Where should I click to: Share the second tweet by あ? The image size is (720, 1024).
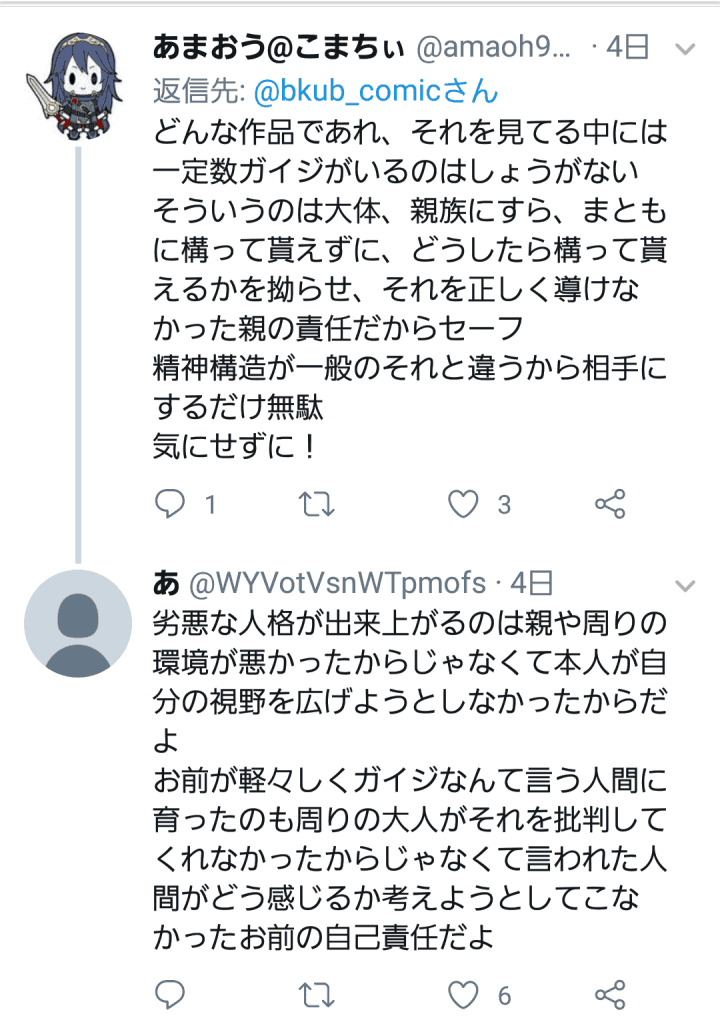coord(610,994)
